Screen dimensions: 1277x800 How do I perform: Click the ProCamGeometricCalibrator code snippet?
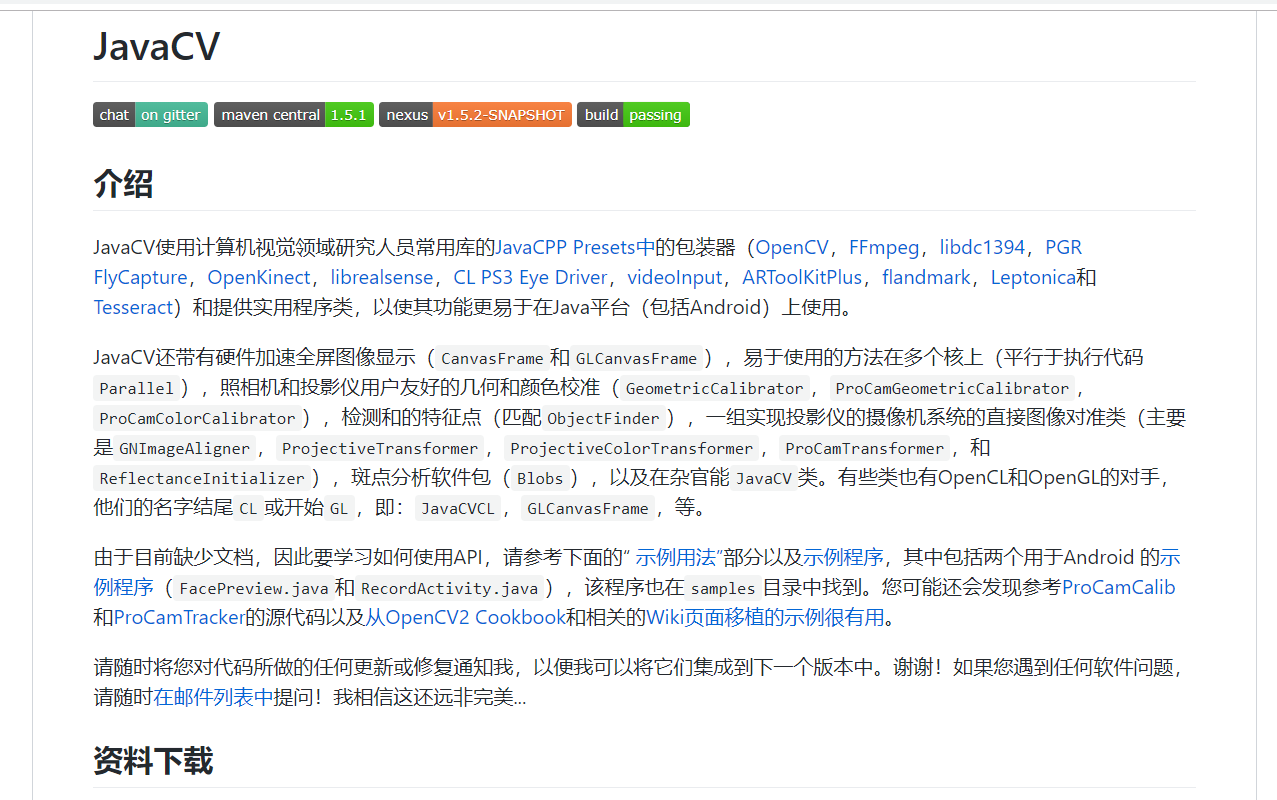click(953, 388)
